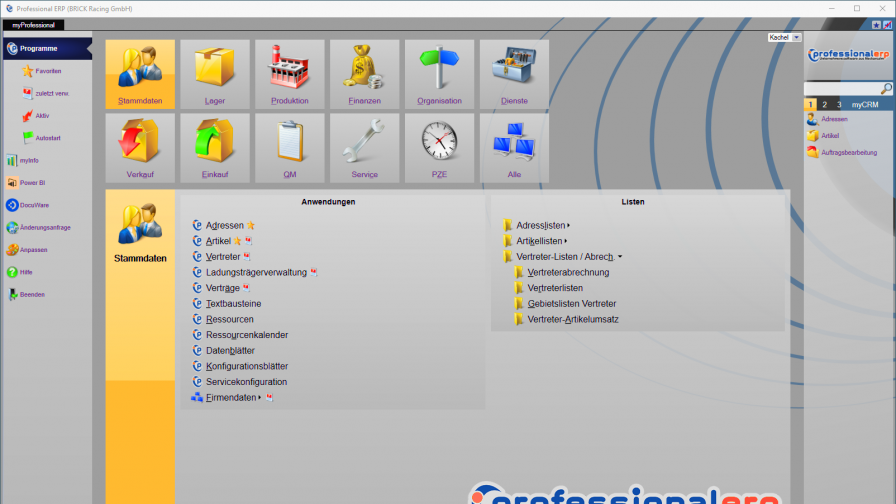The width and height of the screenshot is (896, 504).
Task: Select page 2 tab in myCRM panel
Action: pyautogui.click(x=824, y=104)
